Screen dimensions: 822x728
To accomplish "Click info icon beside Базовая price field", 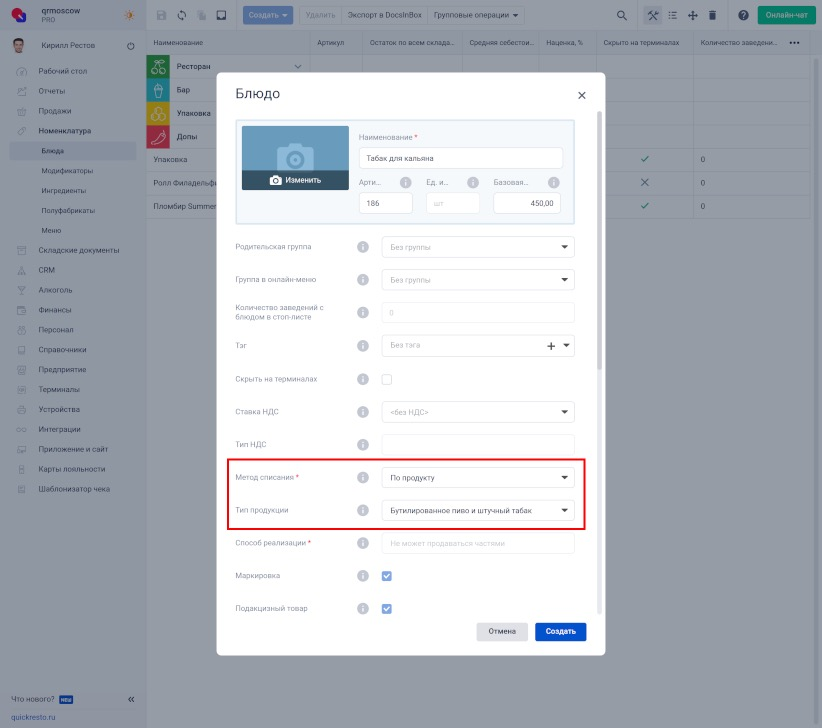I will pos(554,182).
